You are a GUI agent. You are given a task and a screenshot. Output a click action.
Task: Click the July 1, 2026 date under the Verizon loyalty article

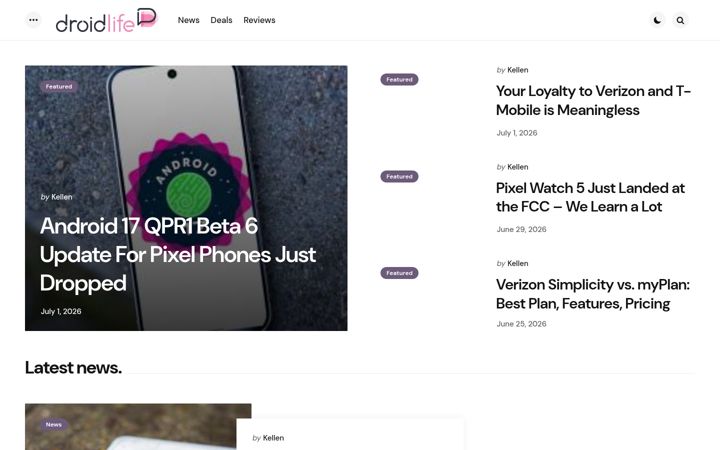pos(517,133)
